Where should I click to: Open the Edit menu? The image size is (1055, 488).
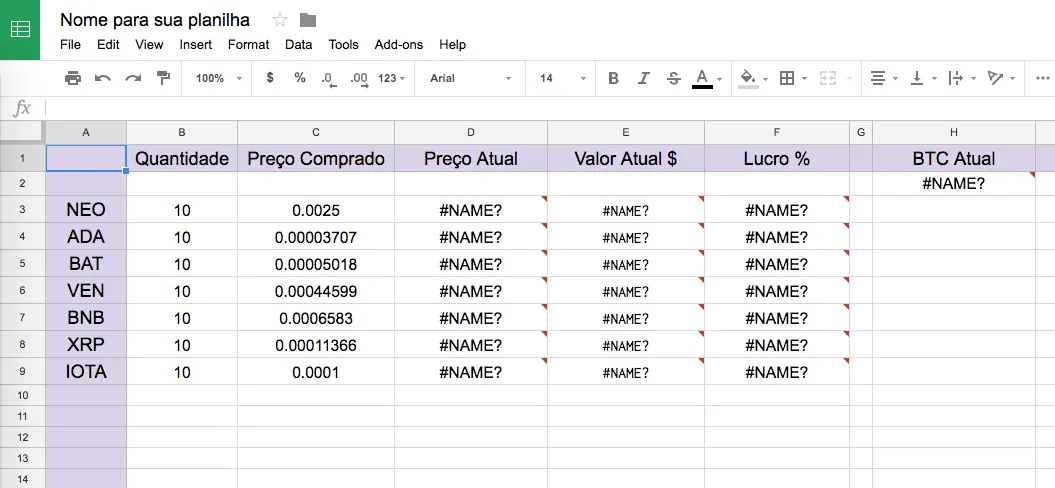coord(108,44)
